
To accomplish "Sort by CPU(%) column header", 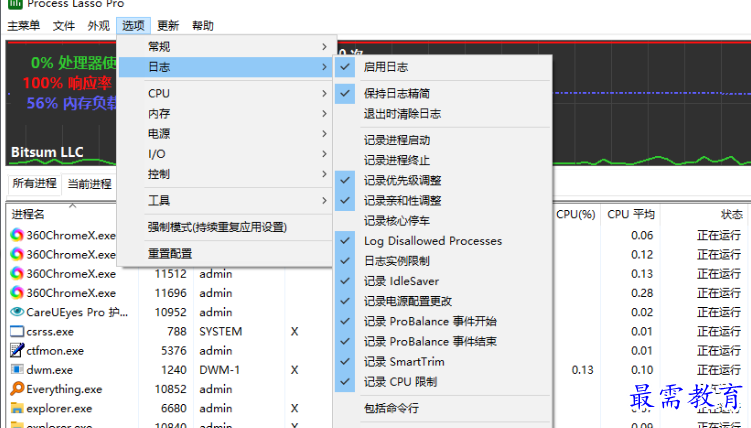I will (x=576, y=214).
